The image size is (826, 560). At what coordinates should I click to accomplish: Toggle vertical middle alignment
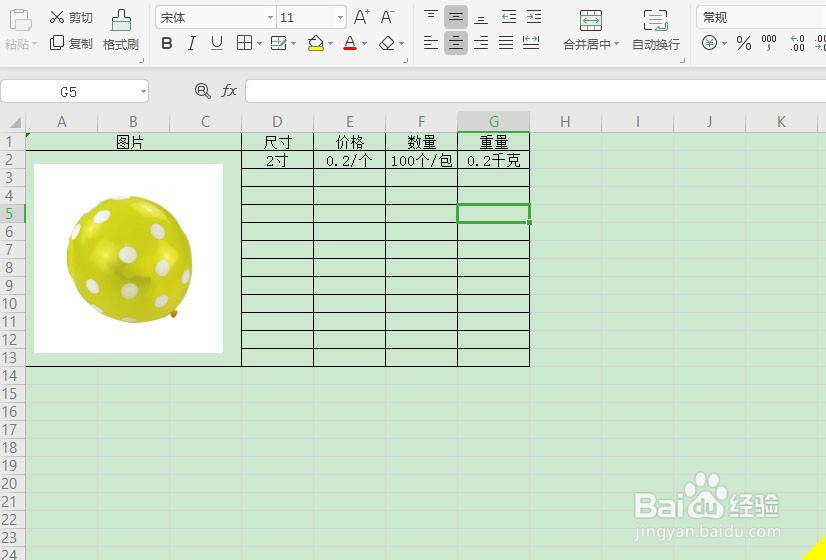coord(456,17)
